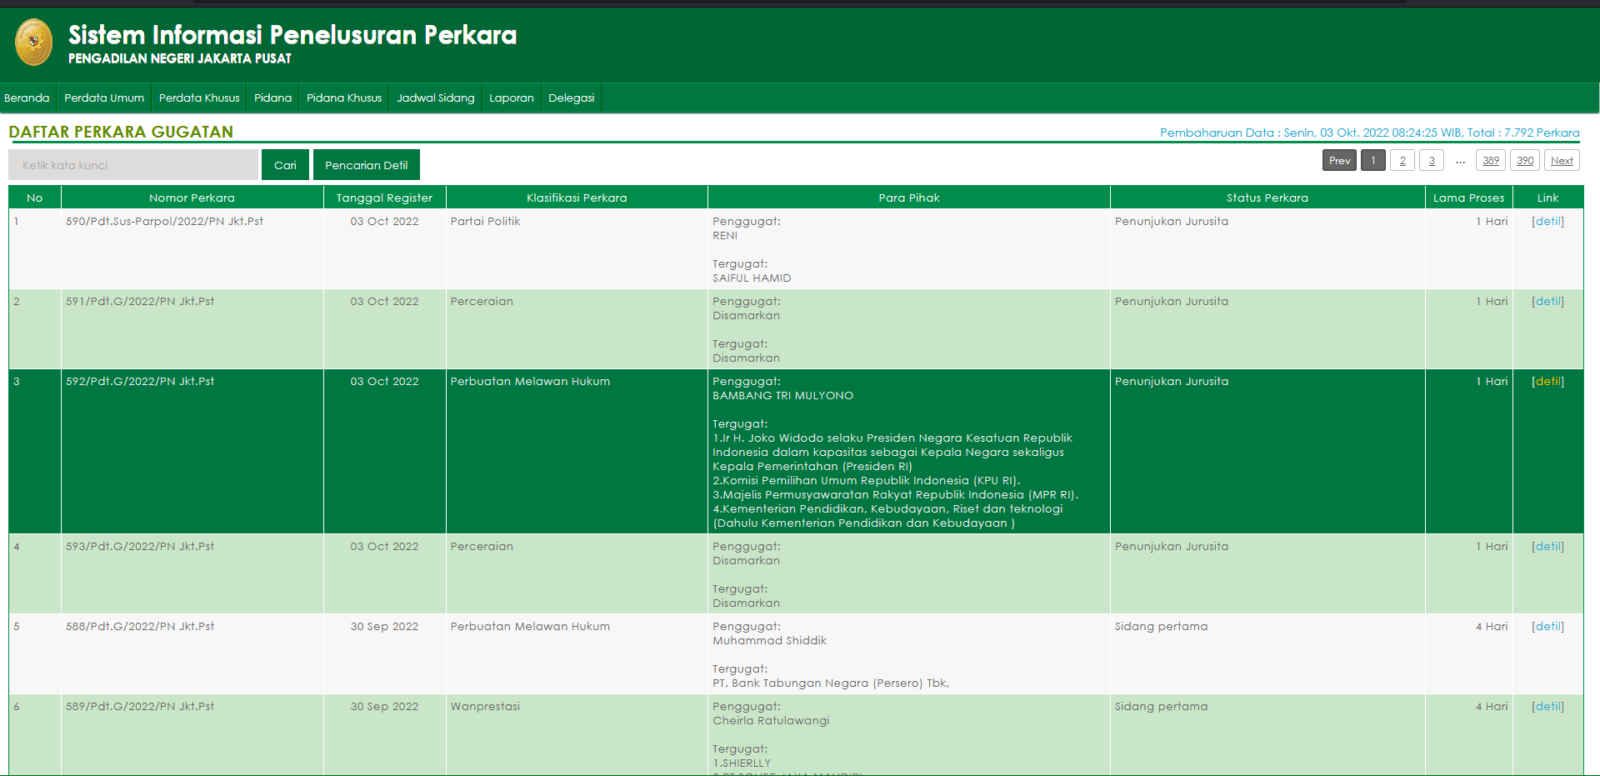
Task: Jump to page 3 of results
Action: 1431,161
